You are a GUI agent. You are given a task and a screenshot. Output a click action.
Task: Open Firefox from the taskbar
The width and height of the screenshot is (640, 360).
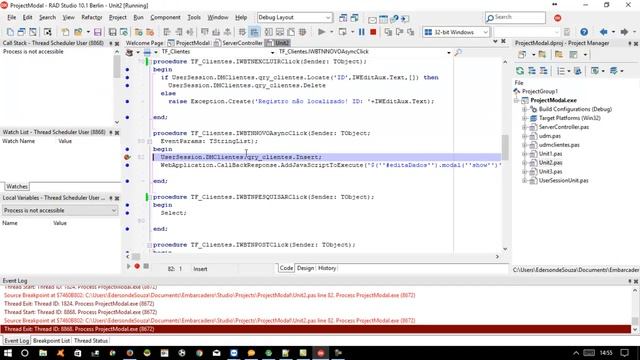[x=130, y=353]
